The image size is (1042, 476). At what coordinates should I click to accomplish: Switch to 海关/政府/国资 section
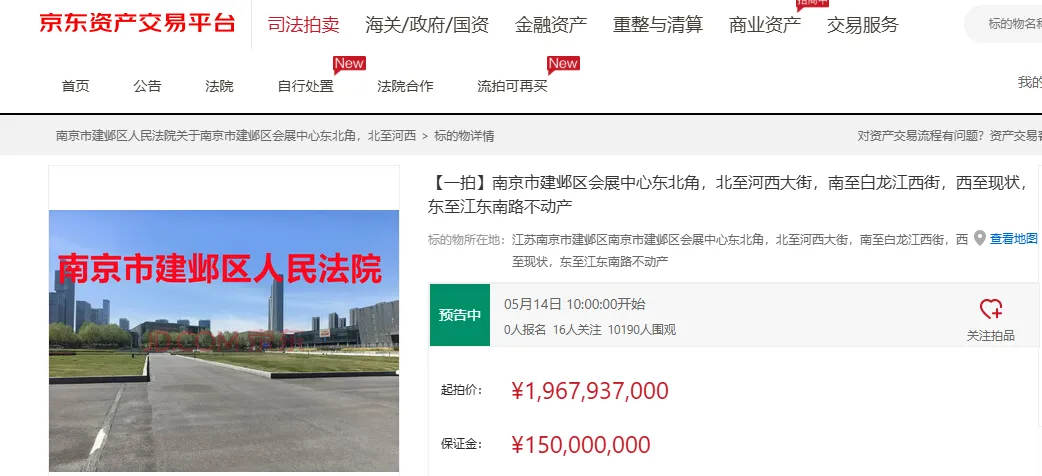pos(427,25)
